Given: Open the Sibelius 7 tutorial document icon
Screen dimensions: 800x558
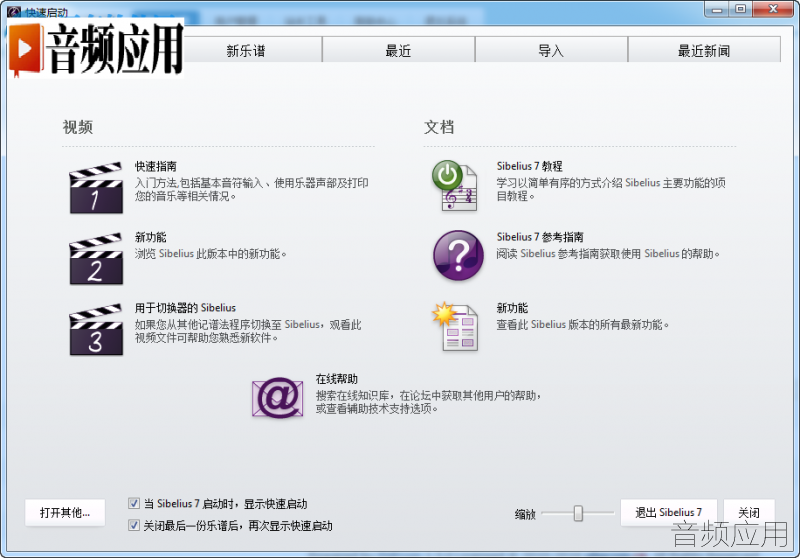Looking at the screenshot, I should [456, 186].
